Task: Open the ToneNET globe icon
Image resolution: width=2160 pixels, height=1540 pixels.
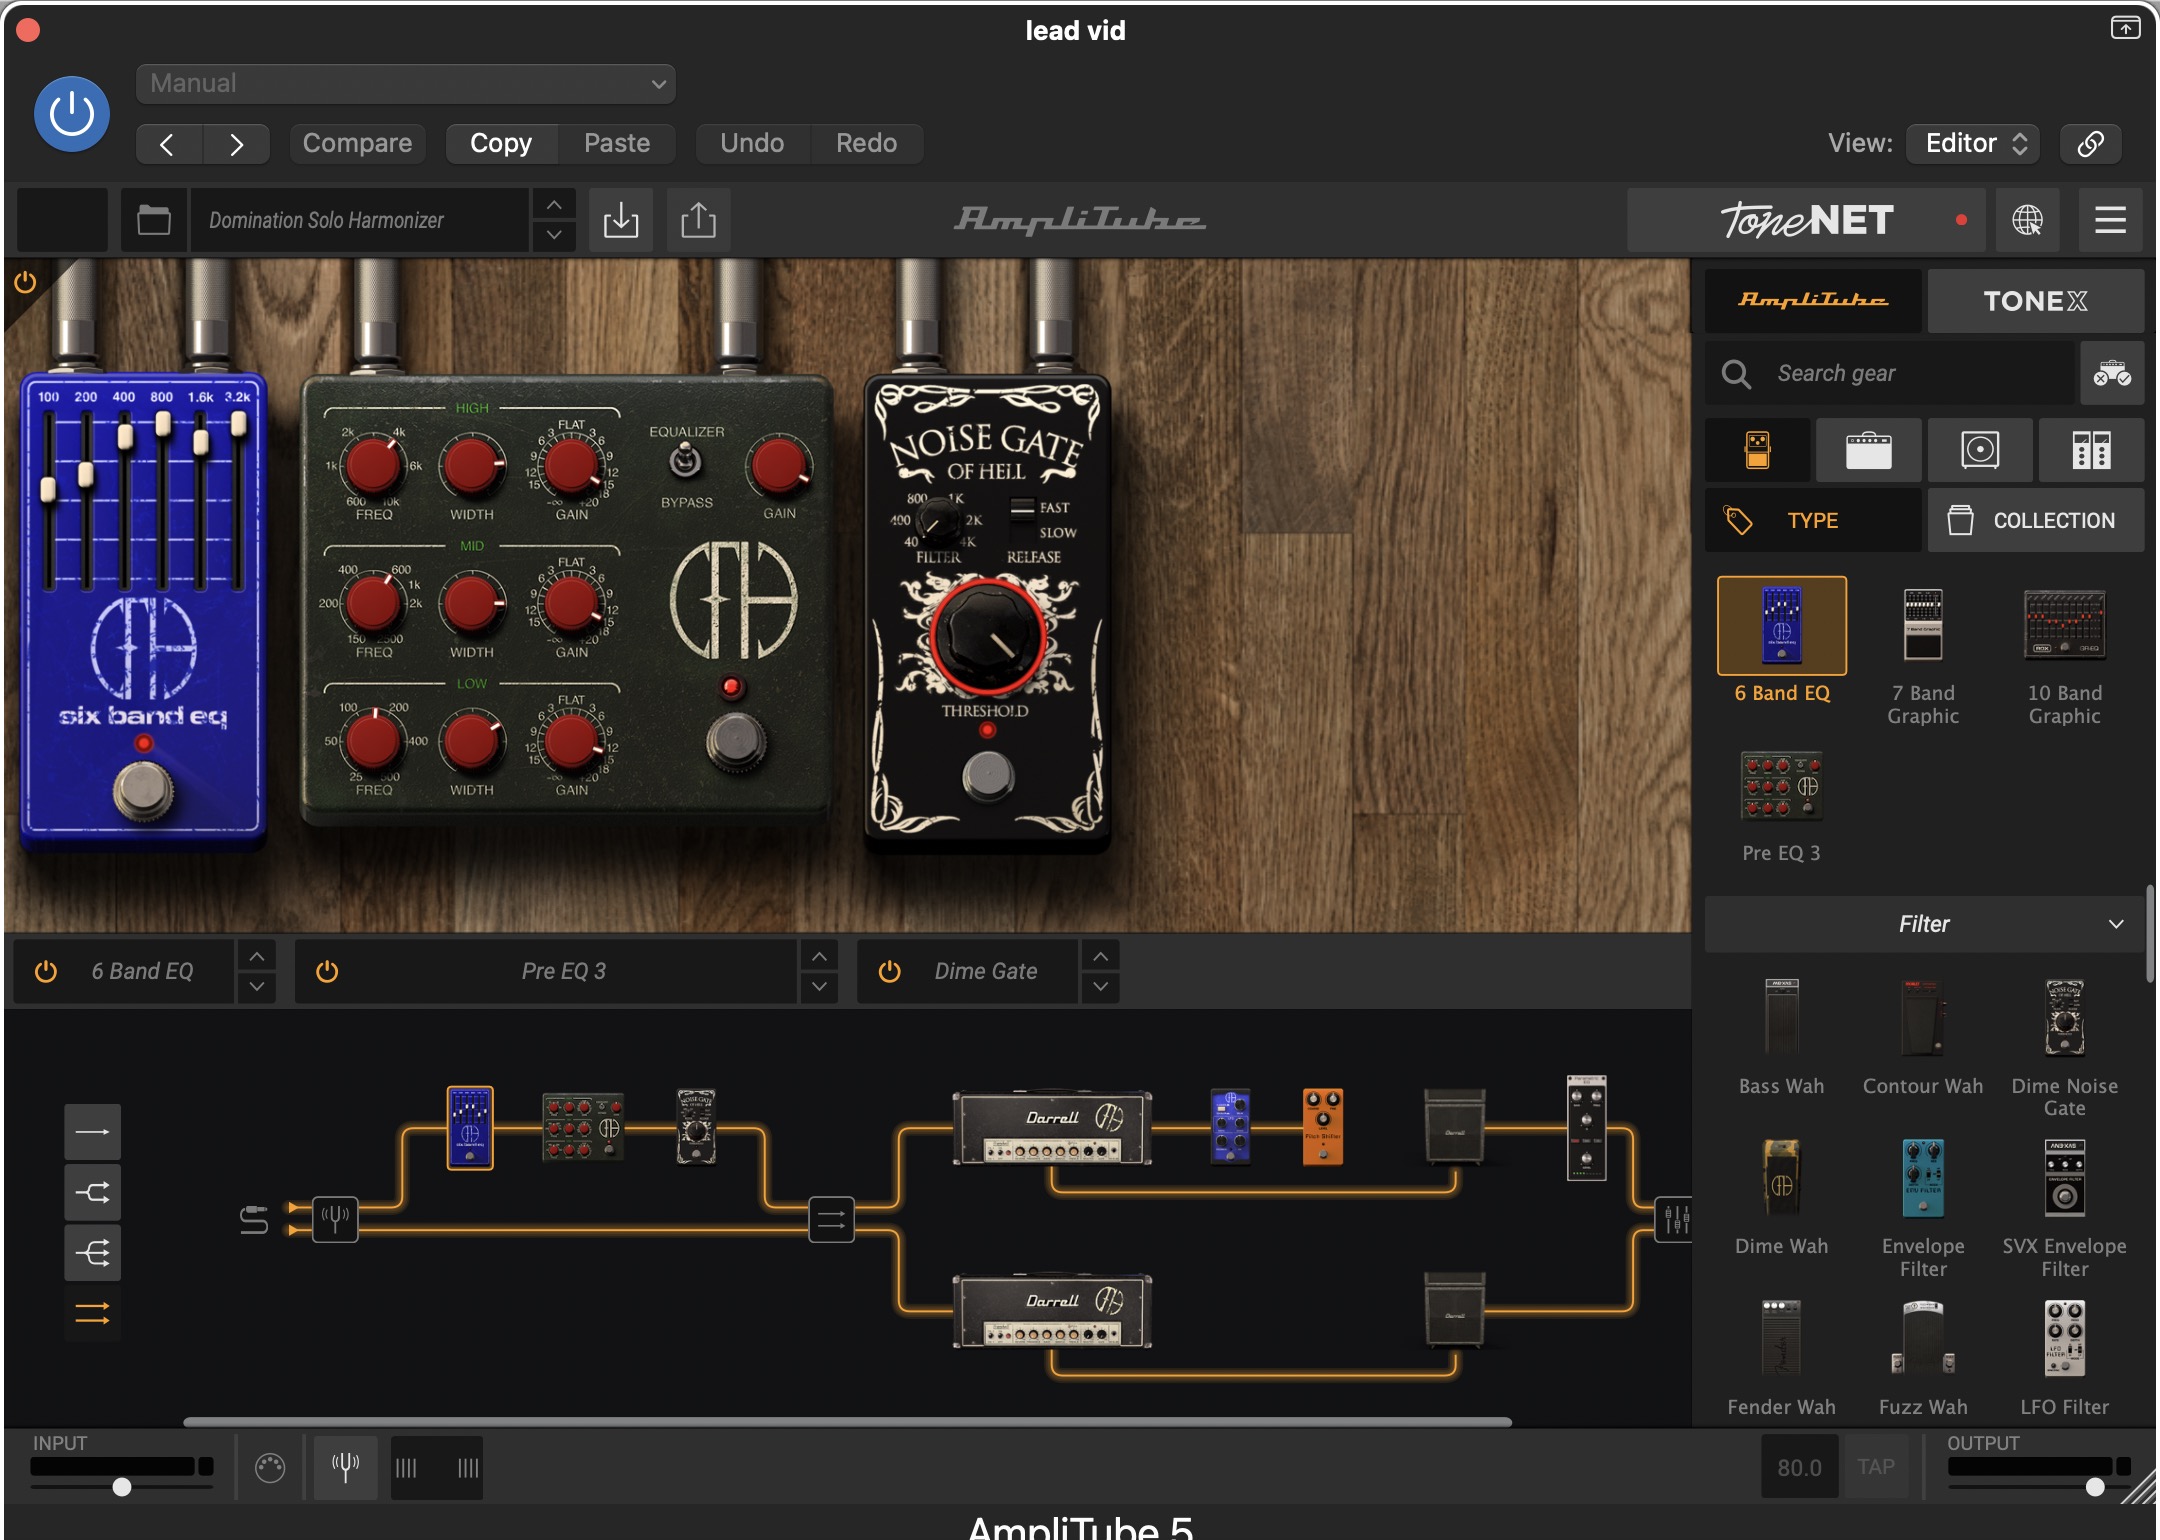Action: point(2027,220)
